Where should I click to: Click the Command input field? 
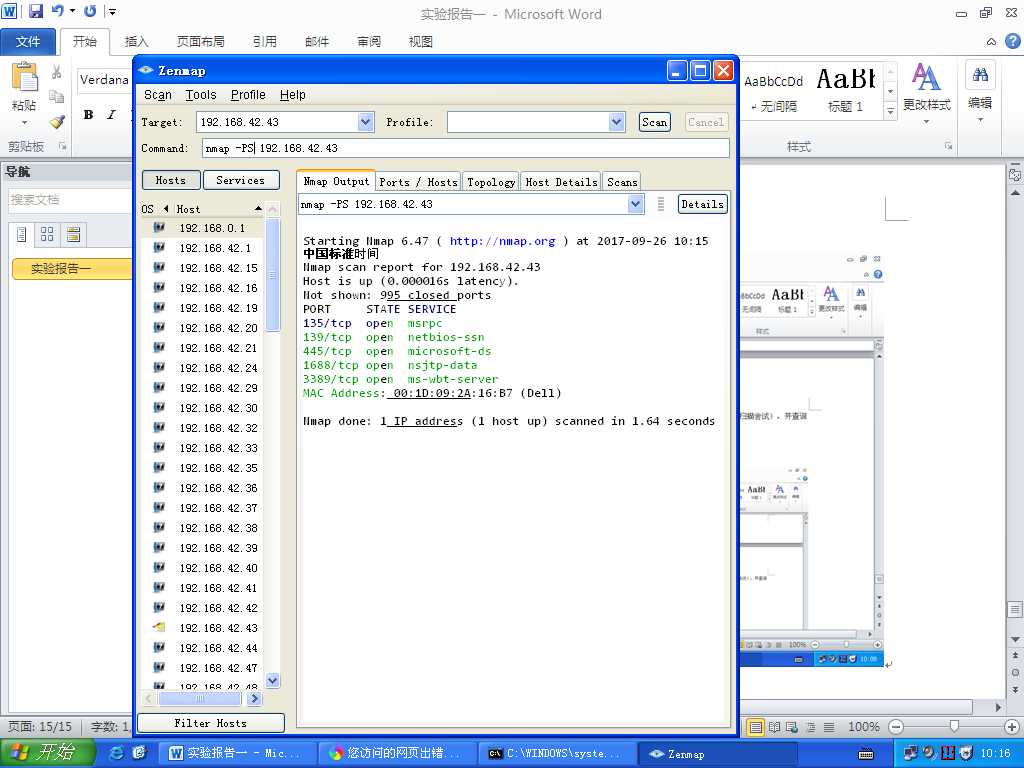(x=466, y=148)
